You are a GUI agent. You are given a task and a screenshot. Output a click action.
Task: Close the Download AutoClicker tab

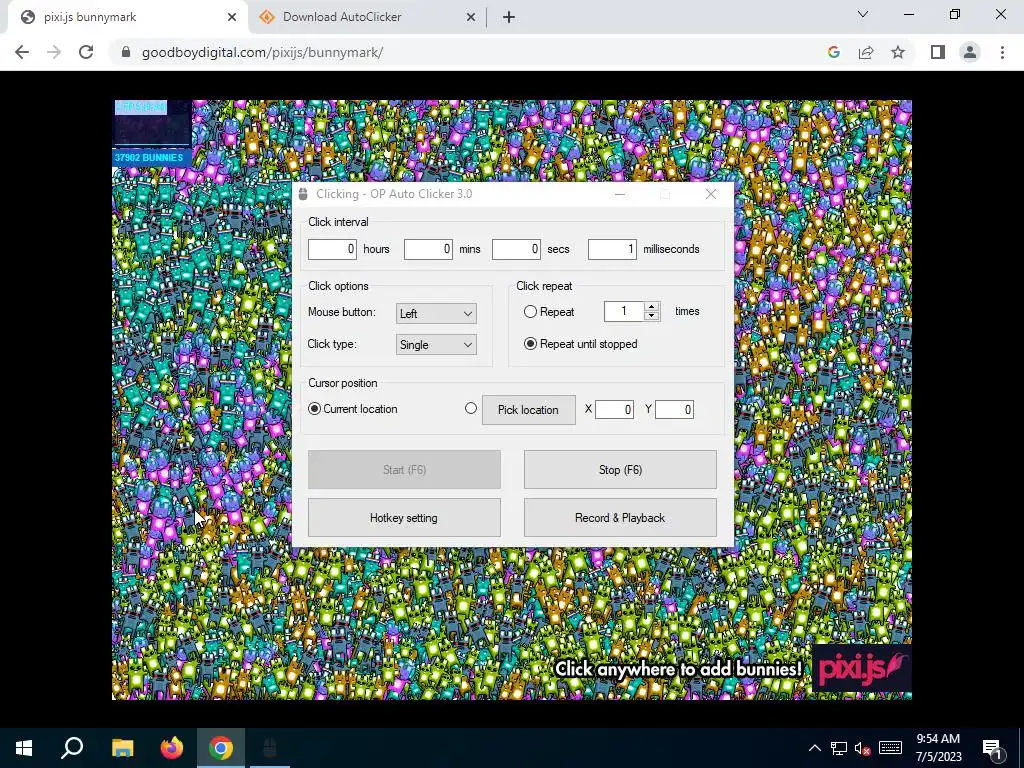point(471,17)
